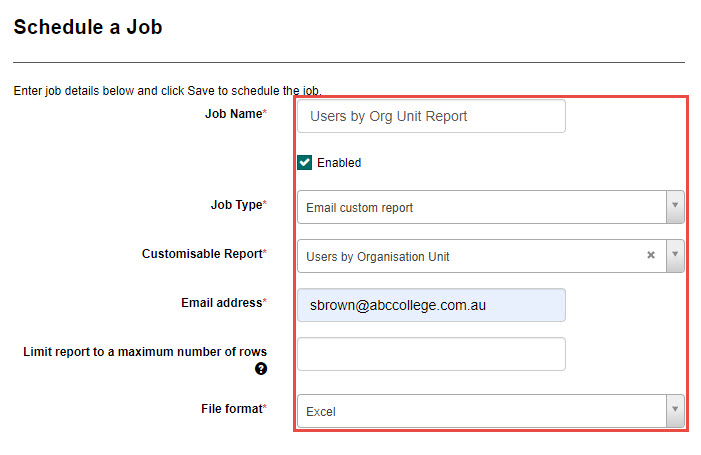The width and height of the screenshot is (701, 455).
Task: Click the "Email custom report" selected value
Action: 360,208
